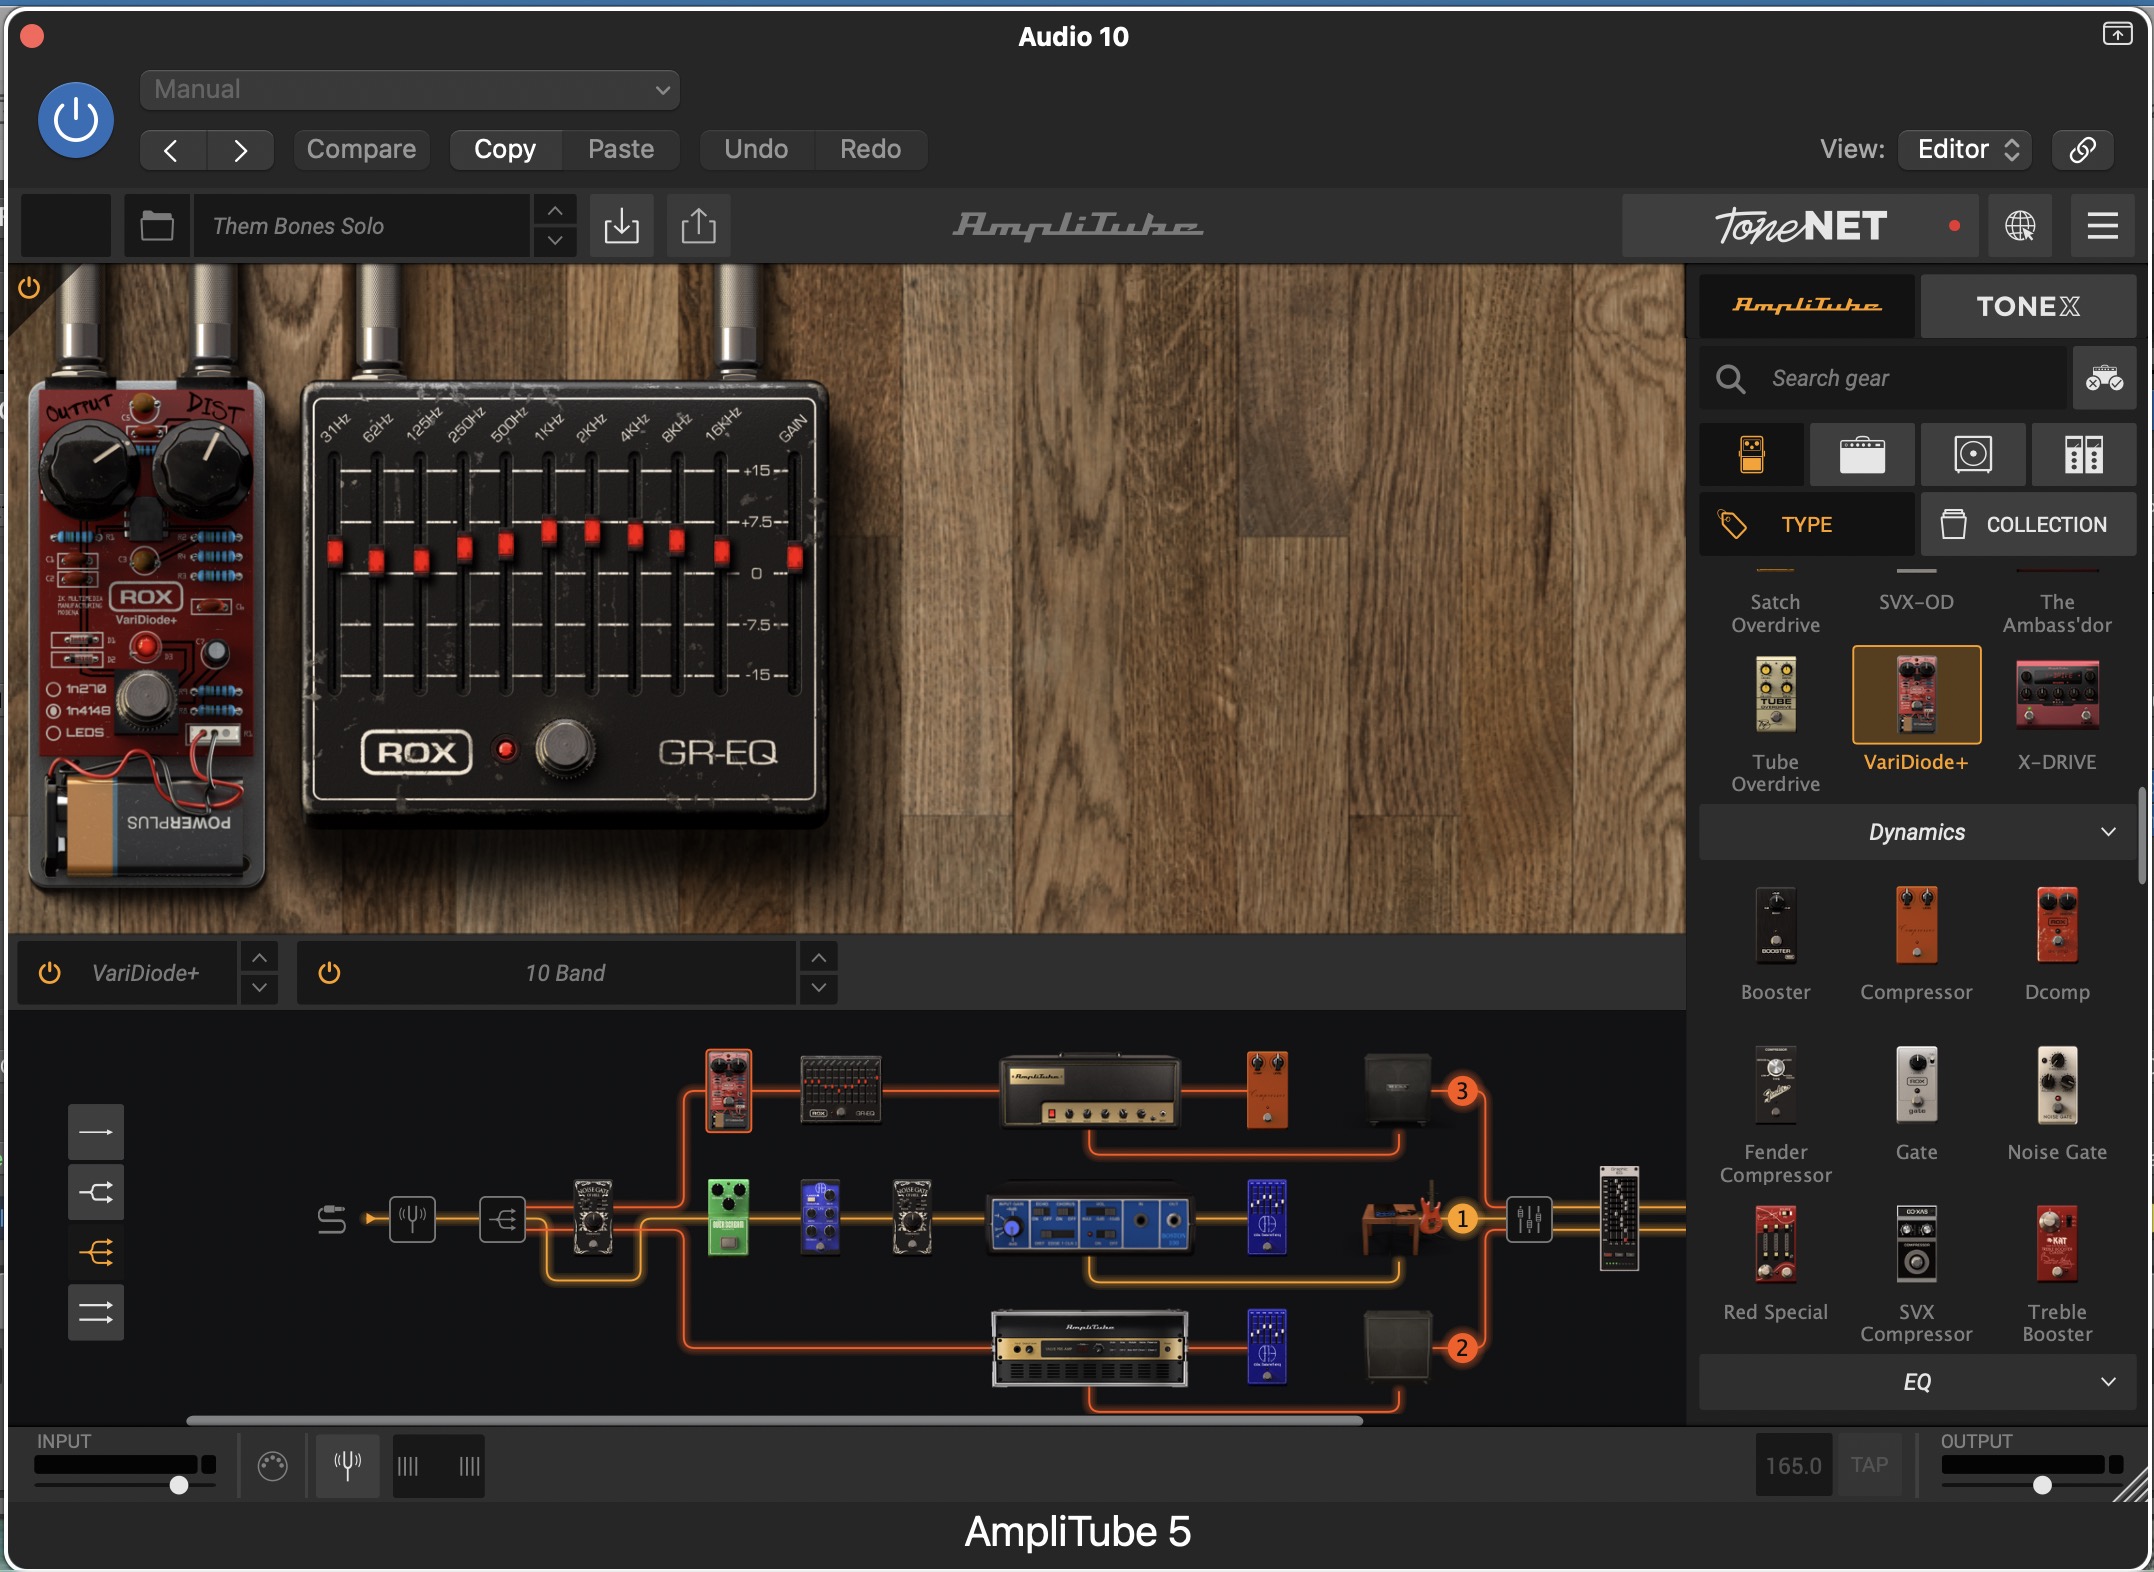Click the ToneNET globe icon
This screenshot has width=2154, height=1572.
click(2020, 226)
